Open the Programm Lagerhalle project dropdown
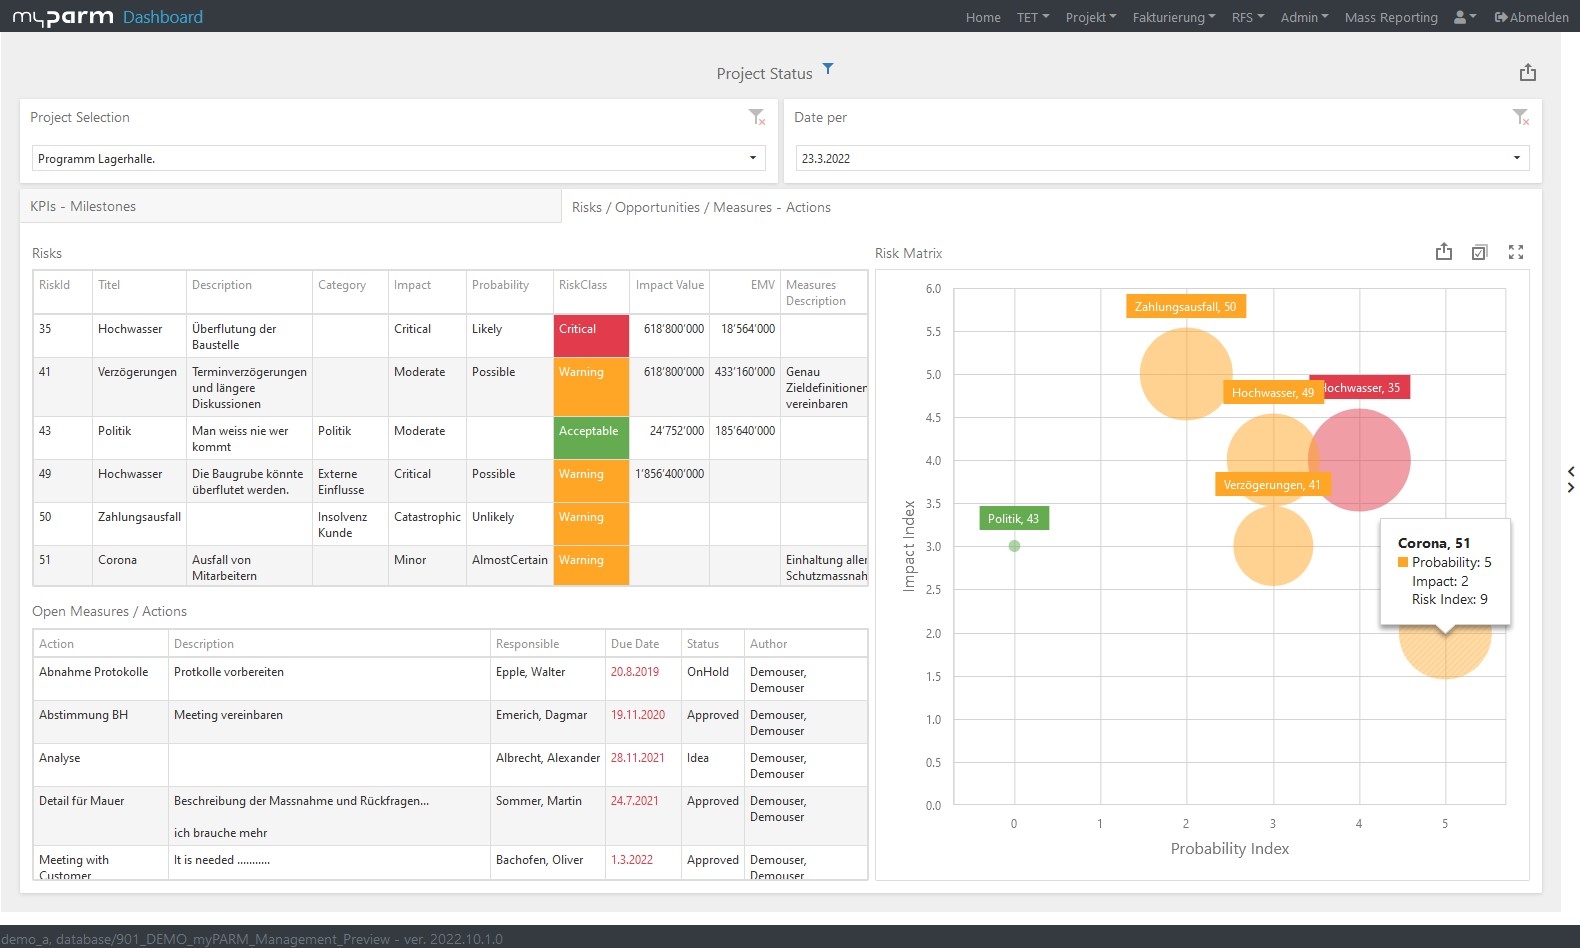 (399, 158)
